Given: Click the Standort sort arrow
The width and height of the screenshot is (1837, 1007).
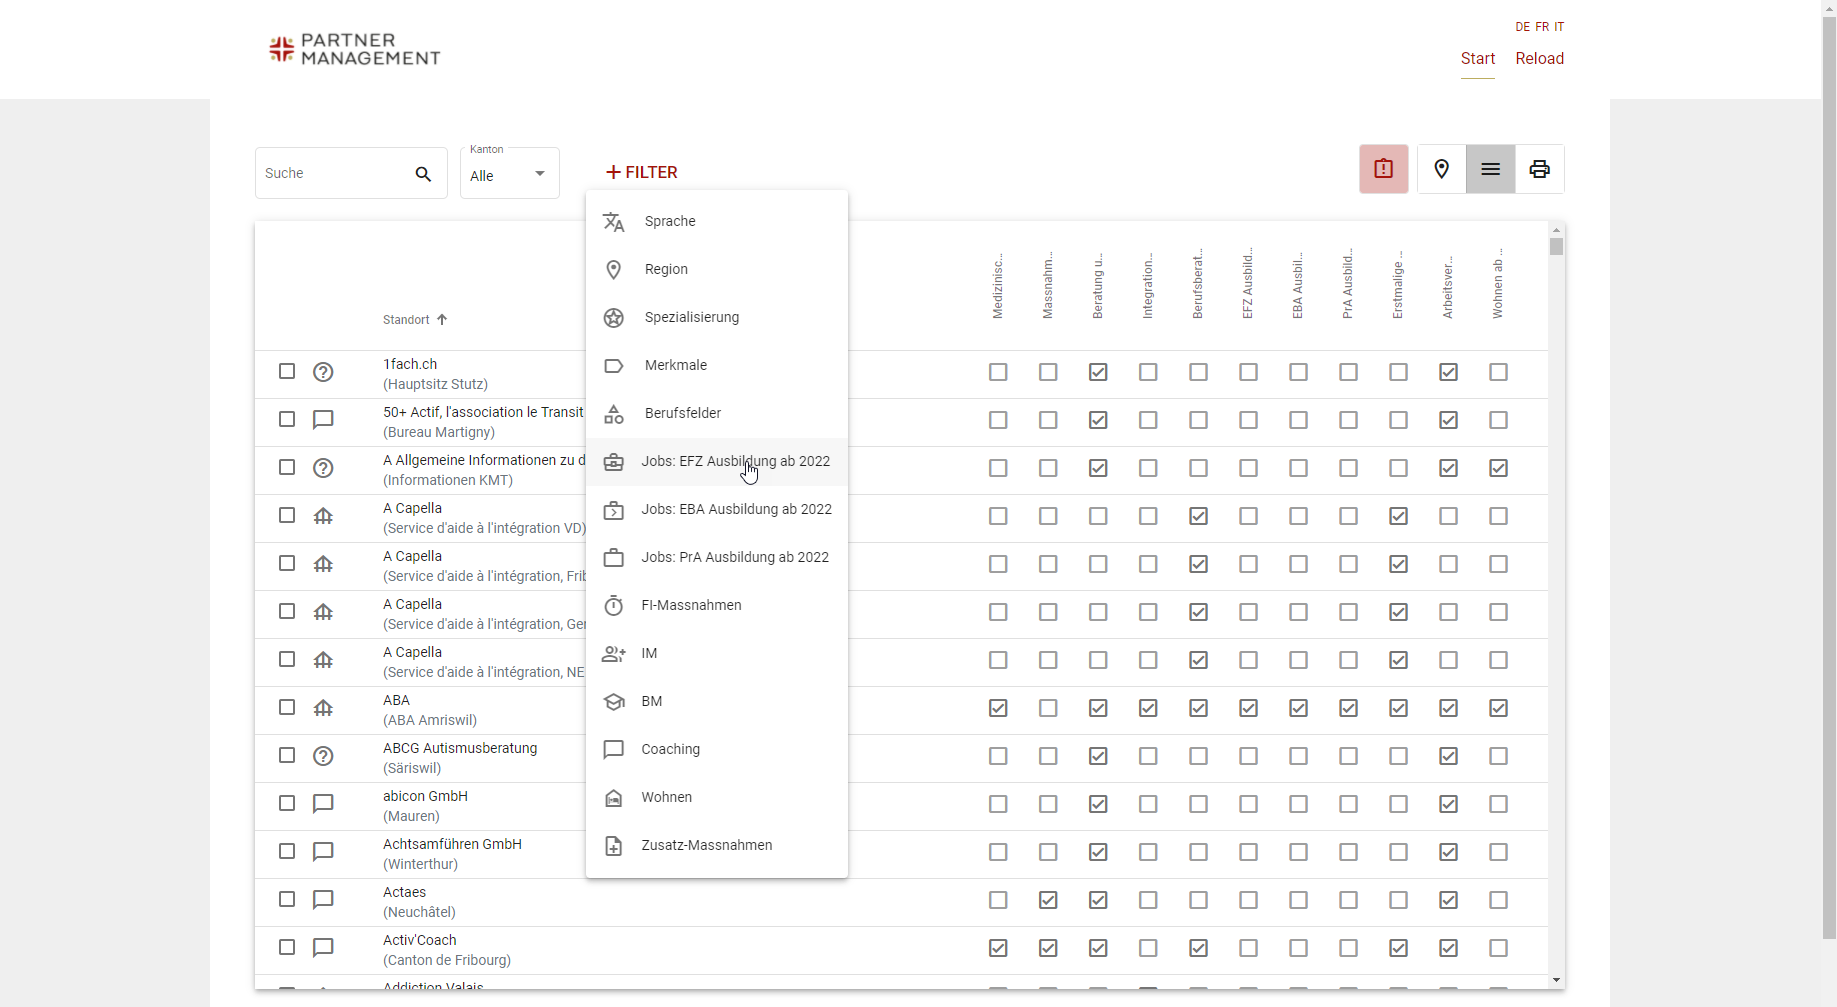Looking at the screenshot, I should (x=443, y=319).
